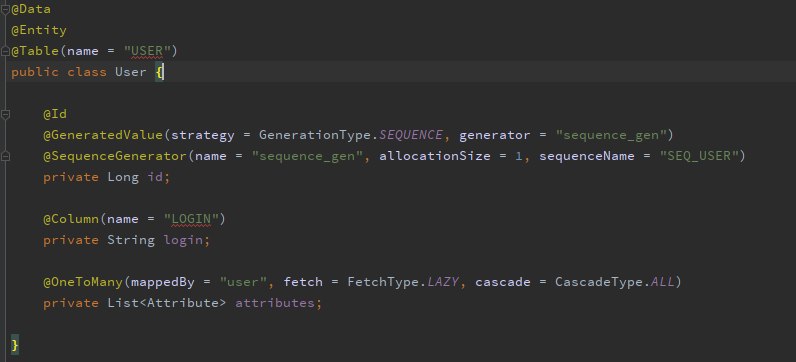Click the 'strategy' parameter
The width and height of the screenshot is (796, 362).
click(x=203, y=135)
